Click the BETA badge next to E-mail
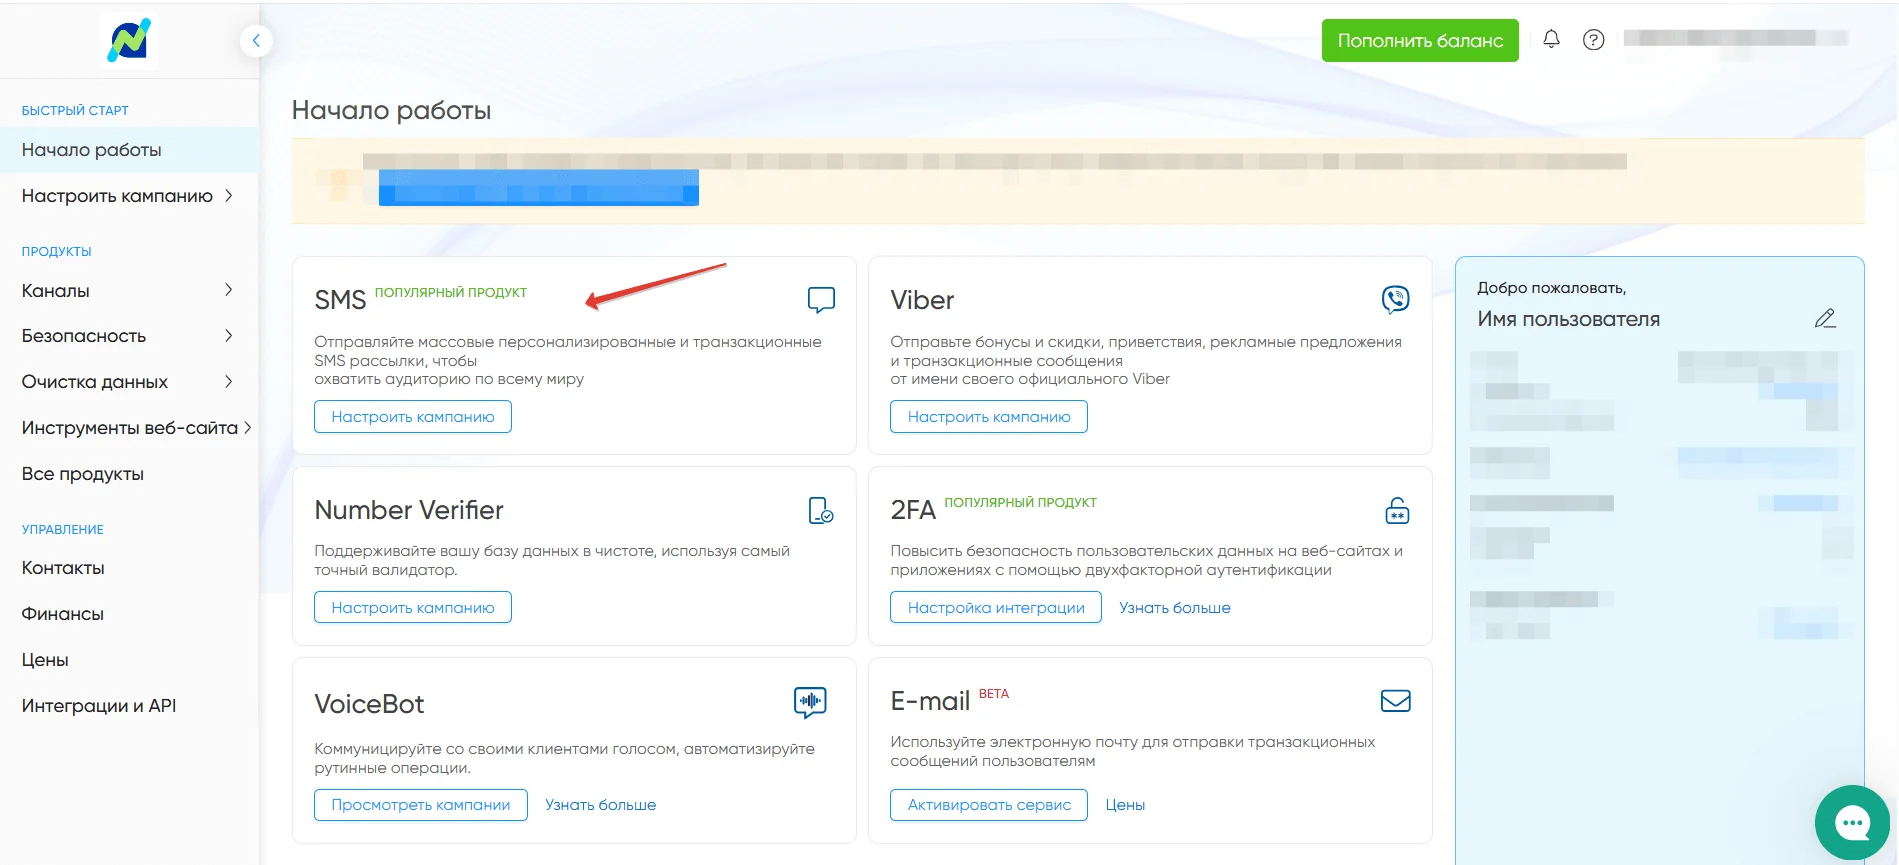 [994, 694]
